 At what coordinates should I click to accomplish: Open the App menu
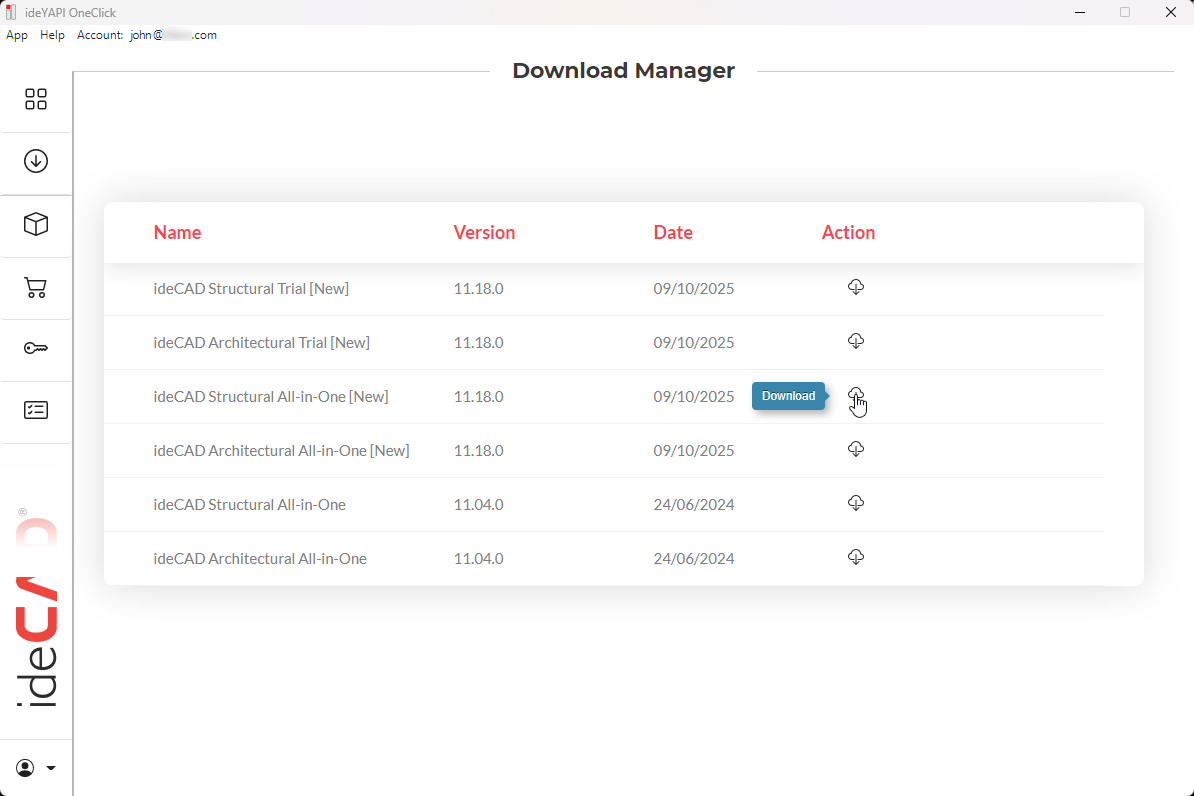tap(17, 35)
